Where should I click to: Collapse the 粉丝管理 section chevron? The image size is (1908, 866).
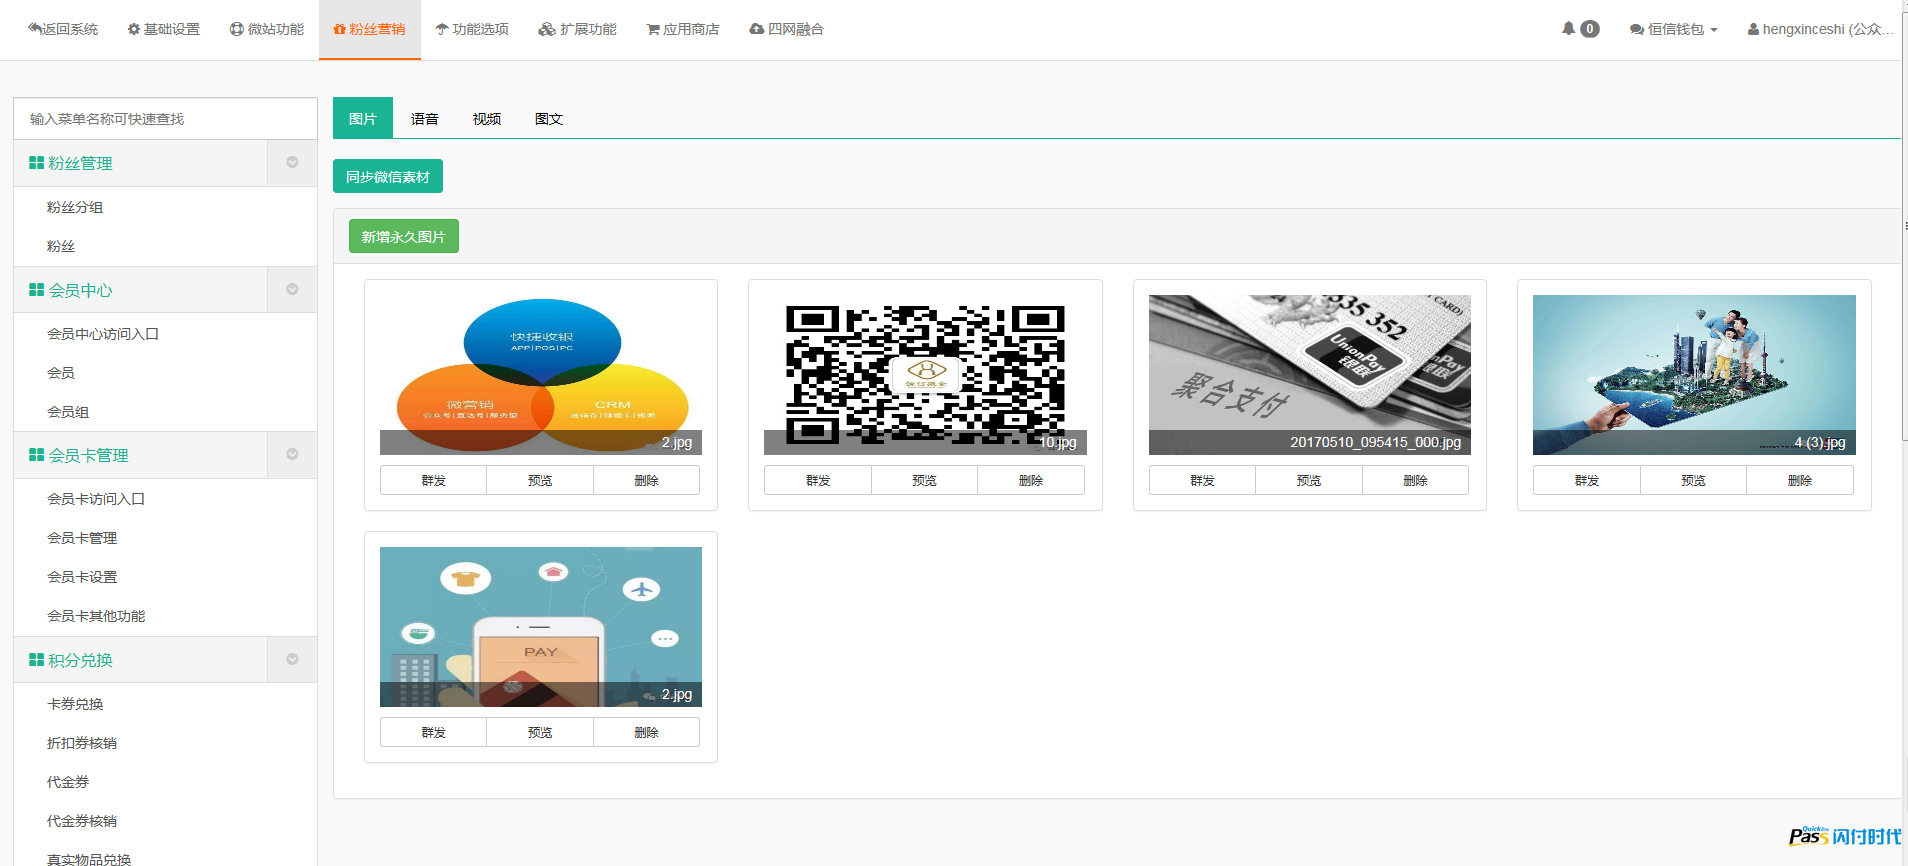pyautogui.click(x=292, y=162)
